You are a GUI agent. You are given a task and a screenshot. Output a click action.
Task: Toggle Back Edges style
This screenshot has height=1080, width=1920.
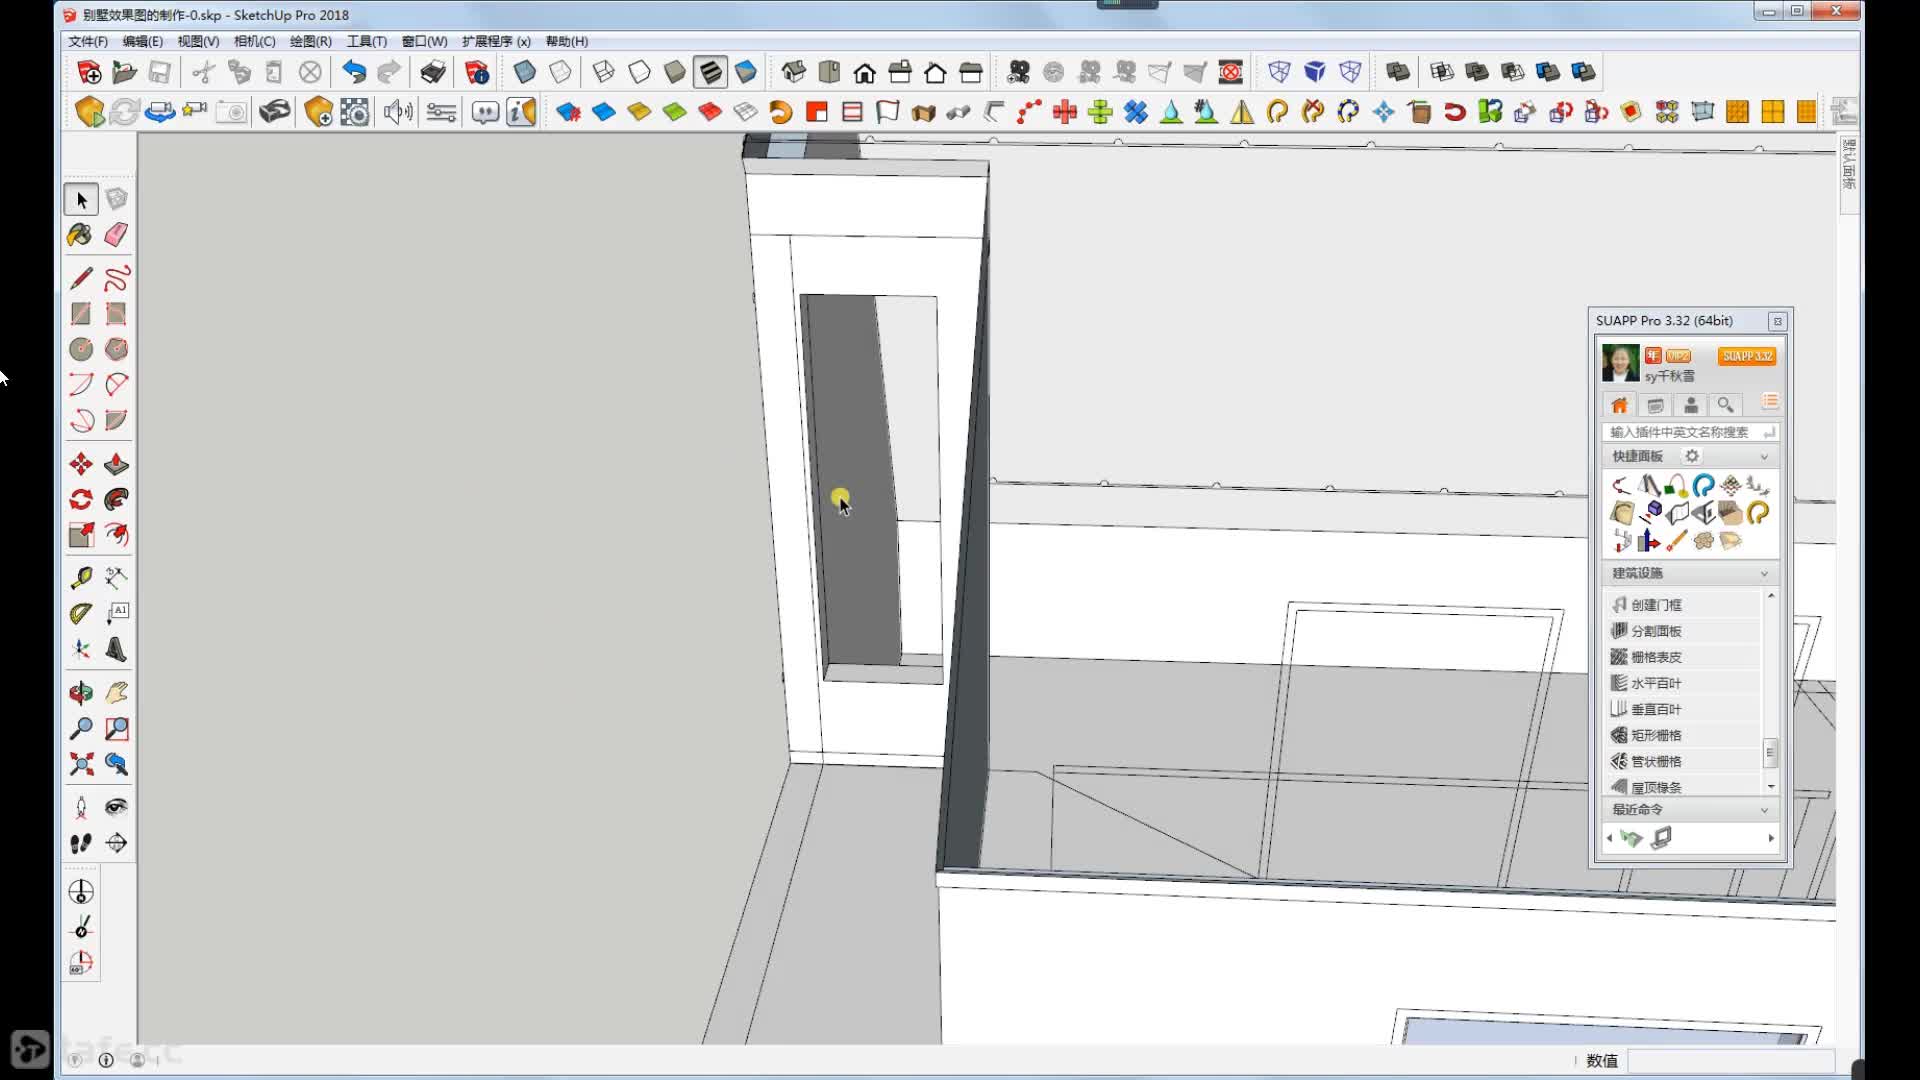coord(560,72)
